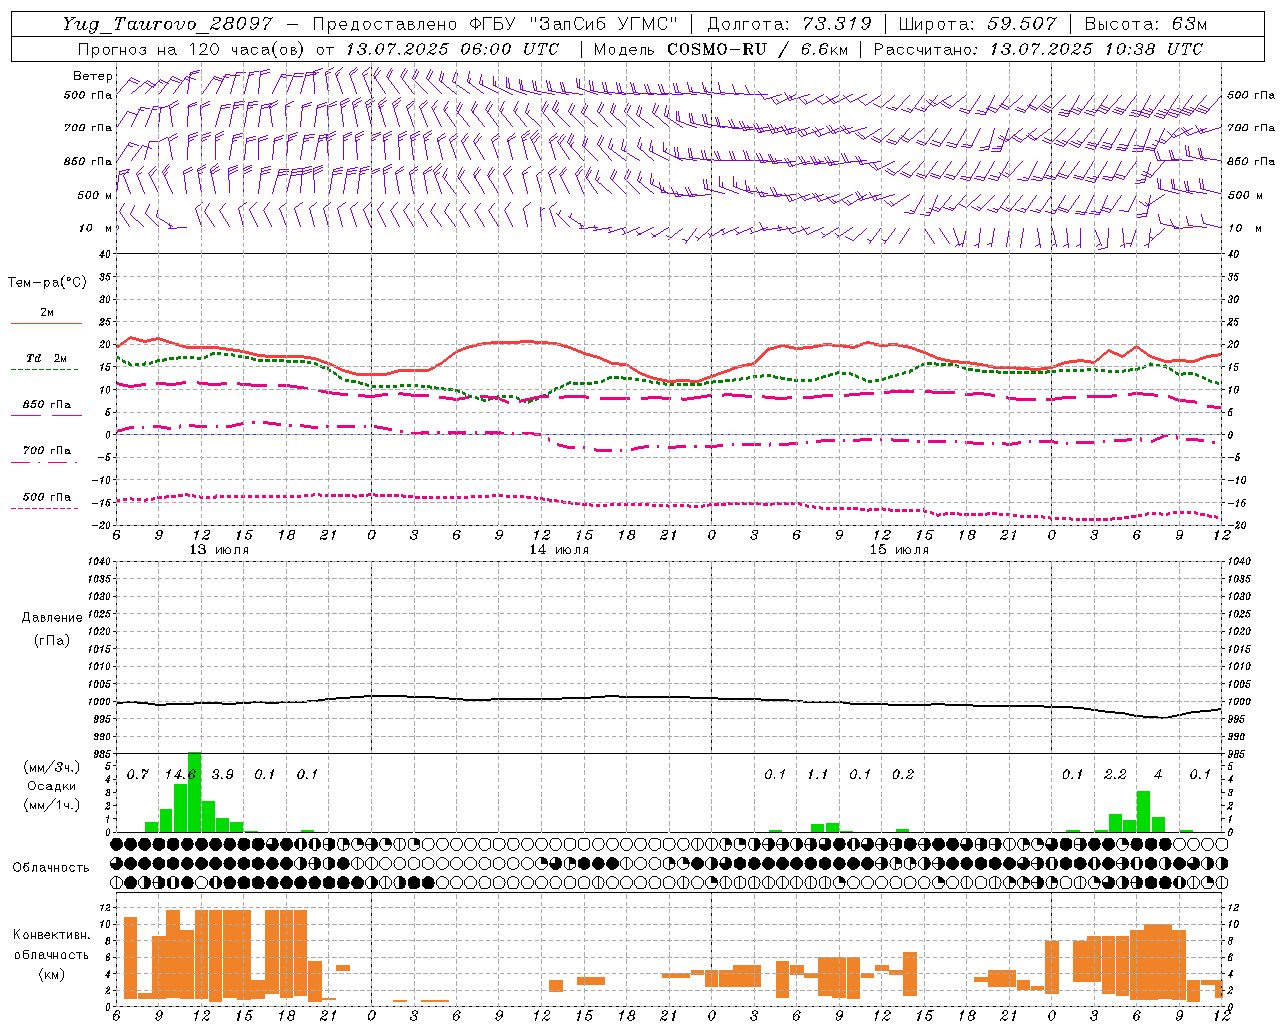Click the 0.2 precipitation value
The image size is (1280, 1024).
[903, 774]
